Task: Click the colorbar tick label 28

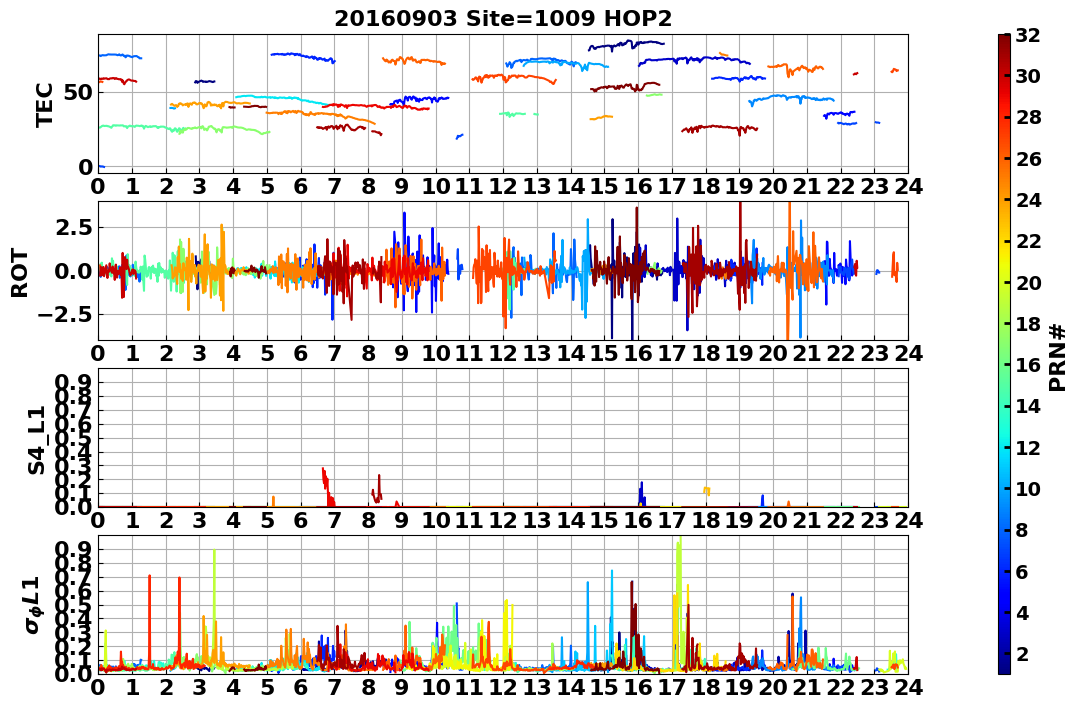Action: click(1028, 117)
